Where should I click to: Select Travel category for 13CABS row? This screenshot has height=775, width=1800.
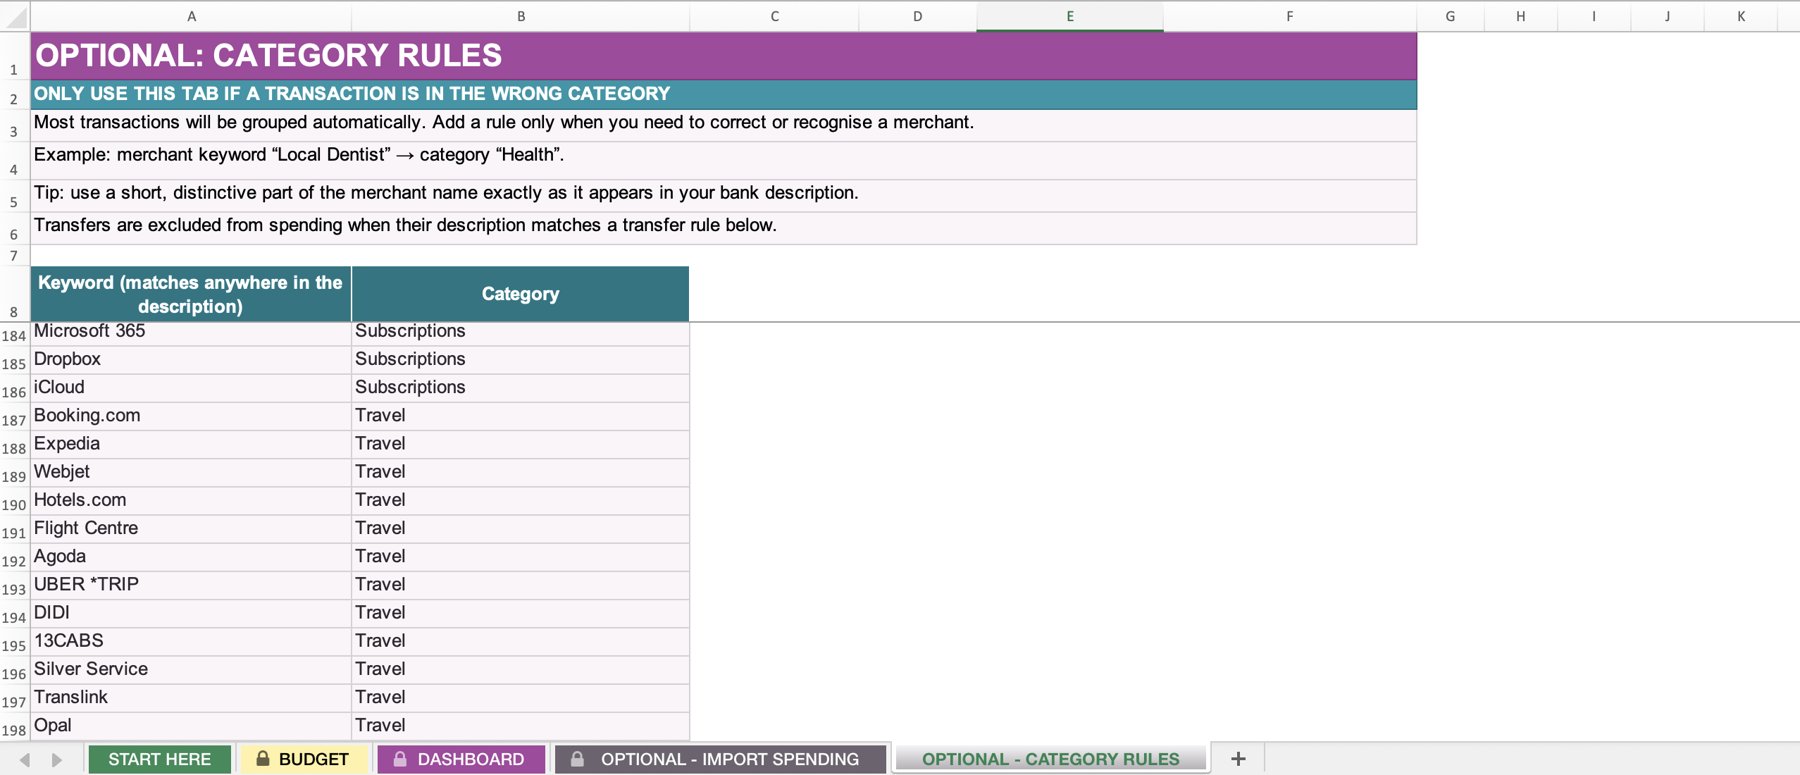(520, 641)
